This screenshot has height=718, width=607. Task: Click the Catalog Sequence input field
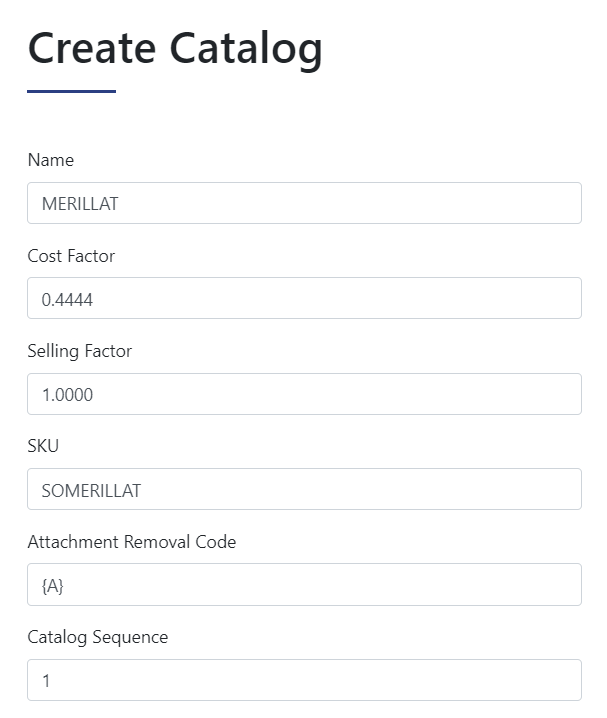[304, 680]
